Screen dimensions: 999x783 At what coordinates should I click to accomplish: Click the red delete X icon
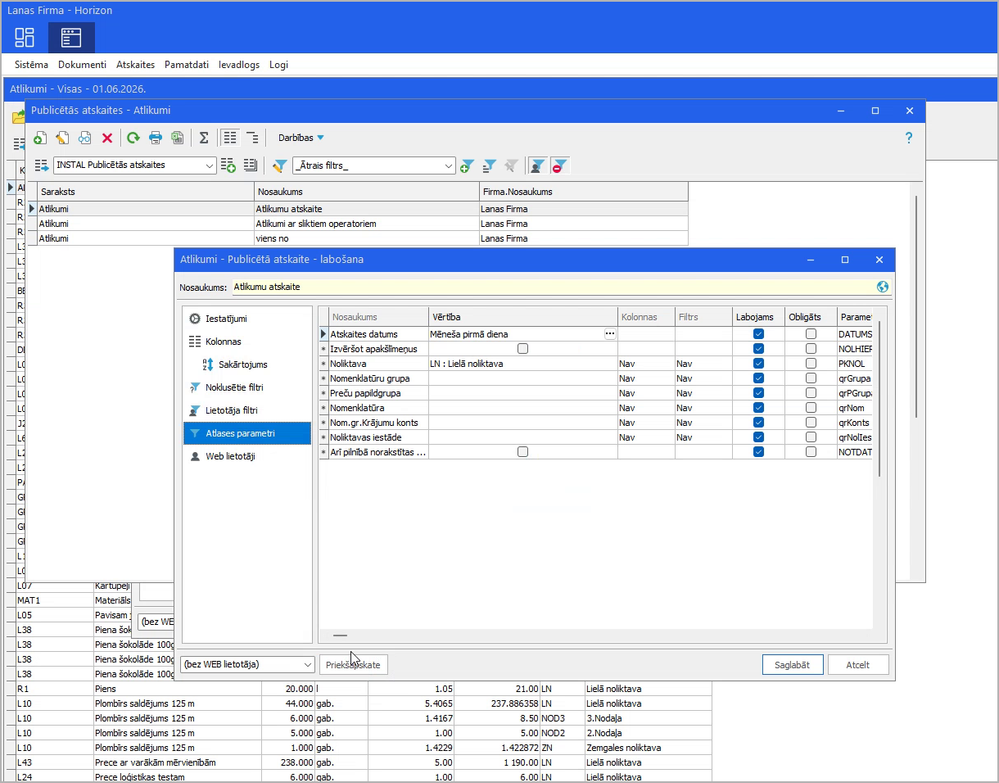107,138
